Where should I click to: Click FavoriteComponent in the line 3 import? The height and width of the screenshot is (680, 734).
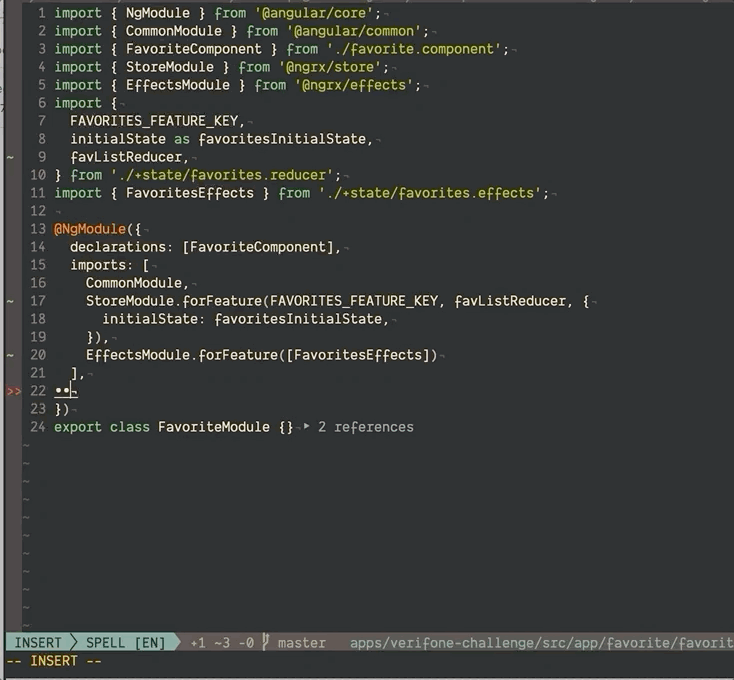coord(193,49)
